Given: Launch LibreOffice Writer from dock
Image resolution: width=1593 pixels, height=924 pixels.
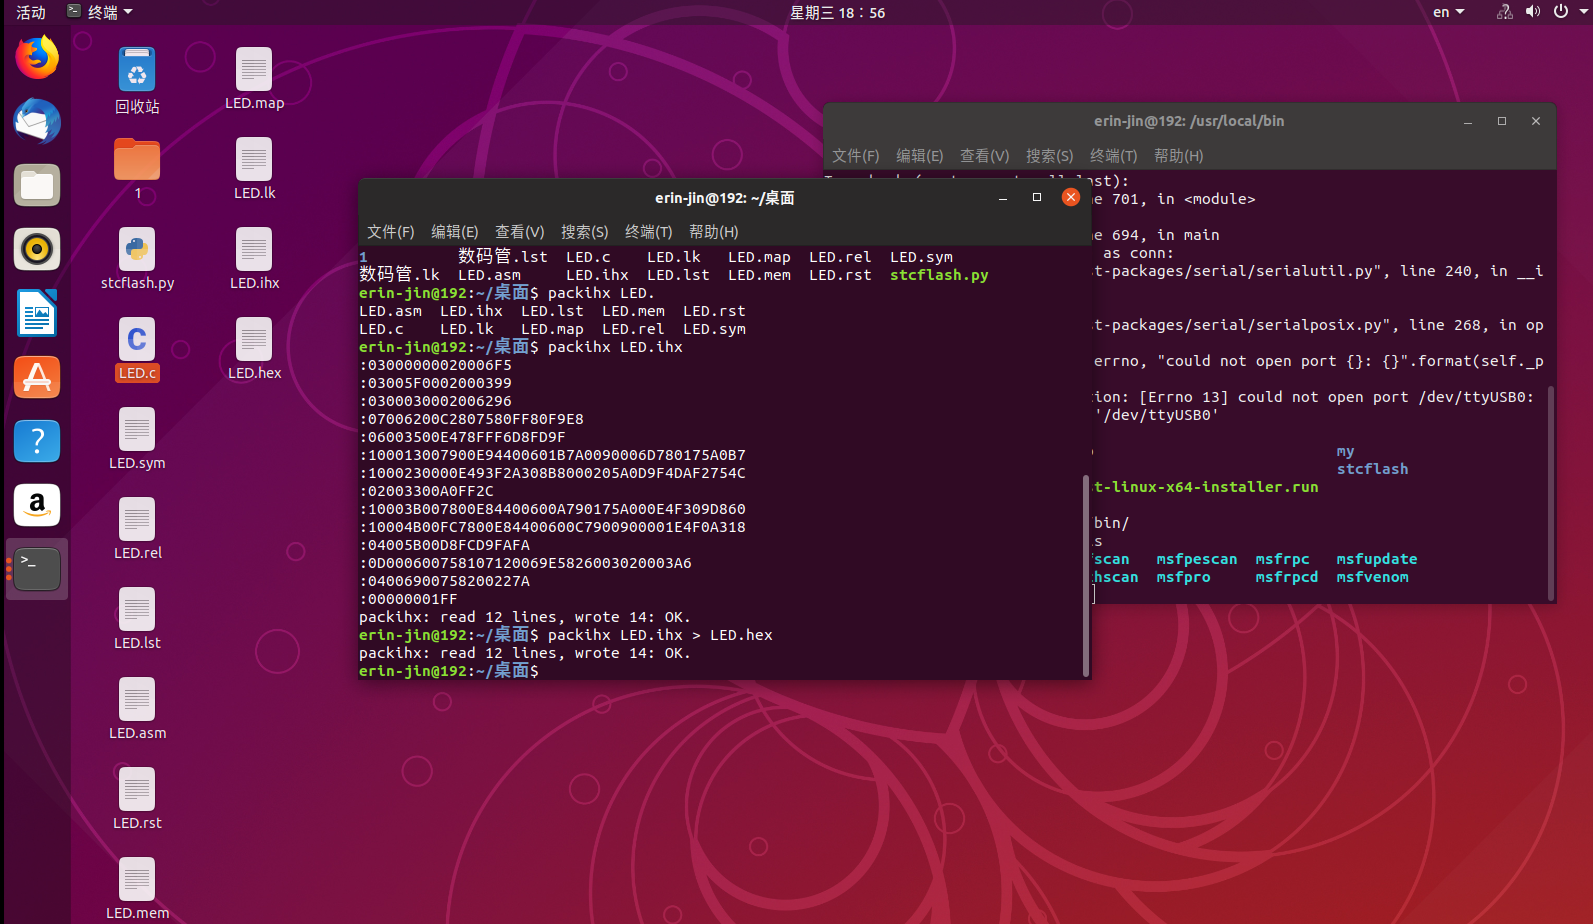Looking at the screenshot, I should pos(37,313).
